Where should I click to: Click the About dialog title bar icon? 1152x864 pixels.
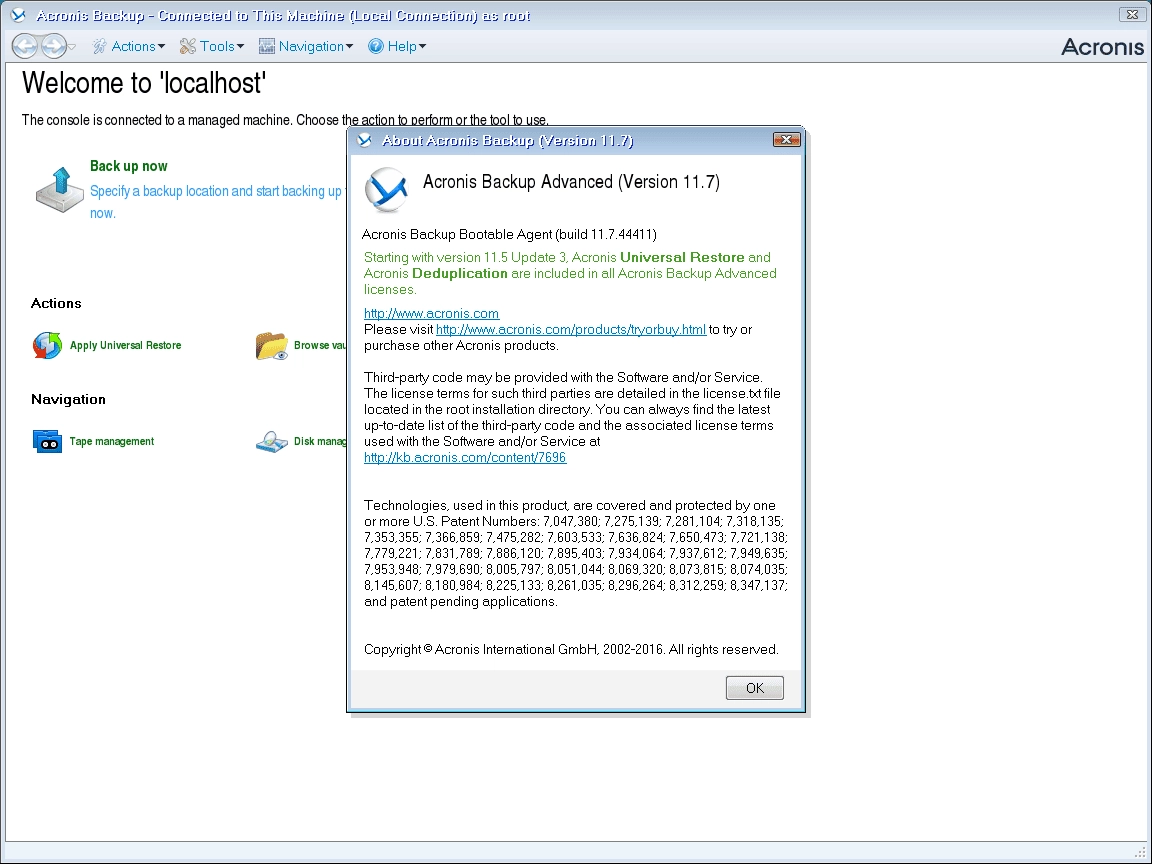coord(364,140)
